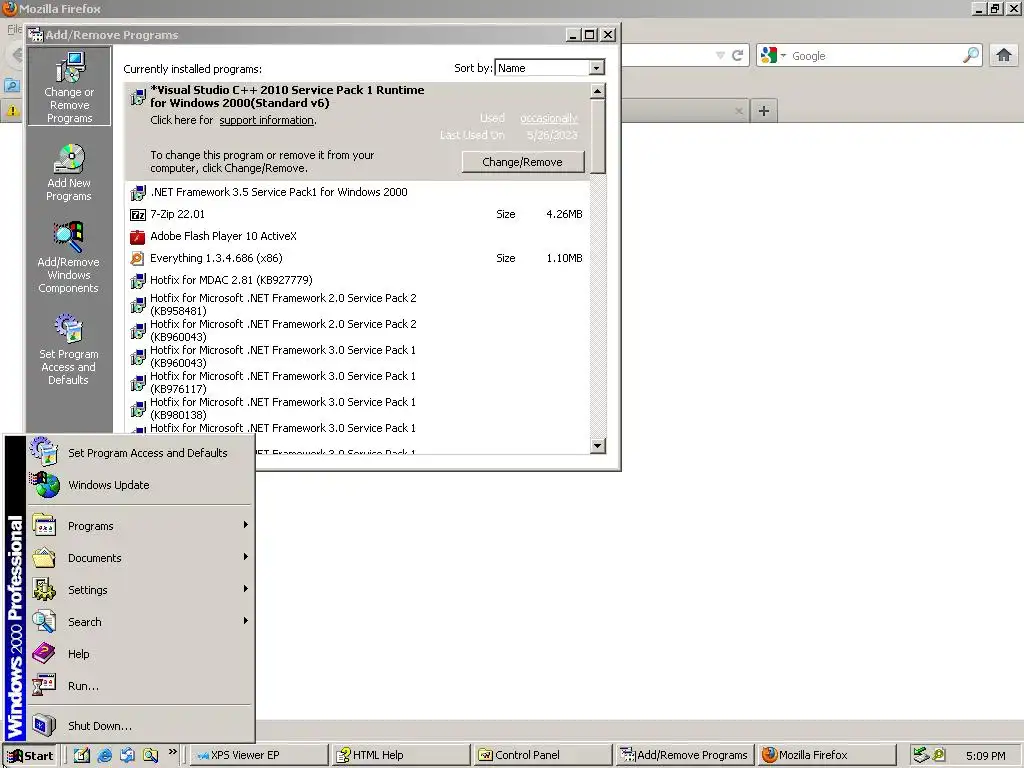Image resolution: width=1024 pixels, height=768 pixels.
Task: Switch to Control Panel taskbar button
Action: (x=543, y=756)
